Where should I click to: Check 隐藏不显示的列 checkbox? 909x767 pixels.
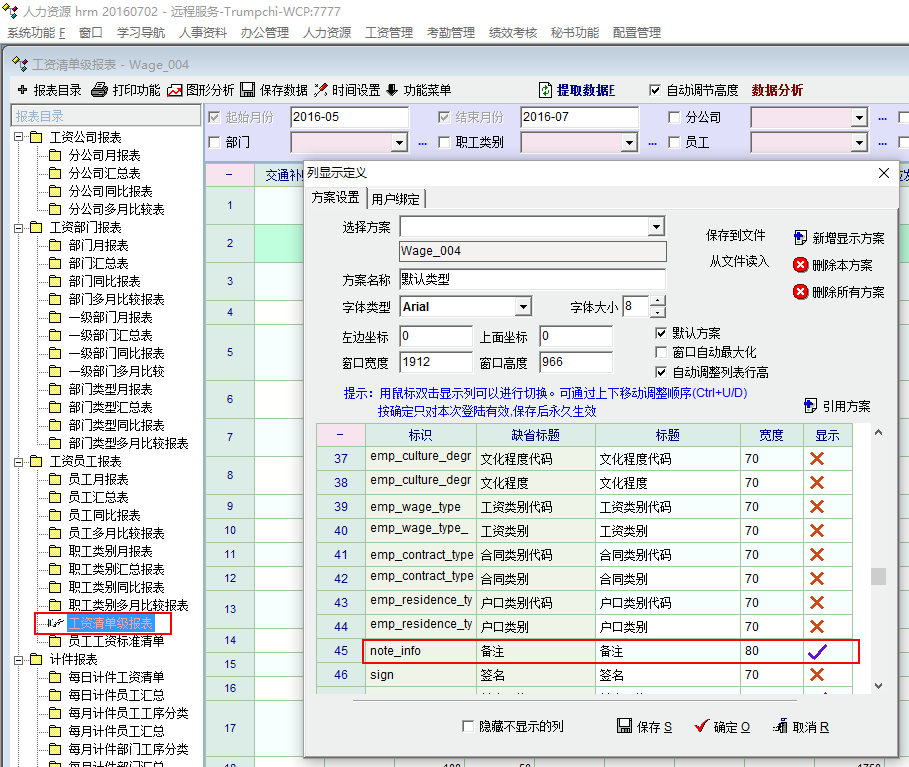point(468,727)
